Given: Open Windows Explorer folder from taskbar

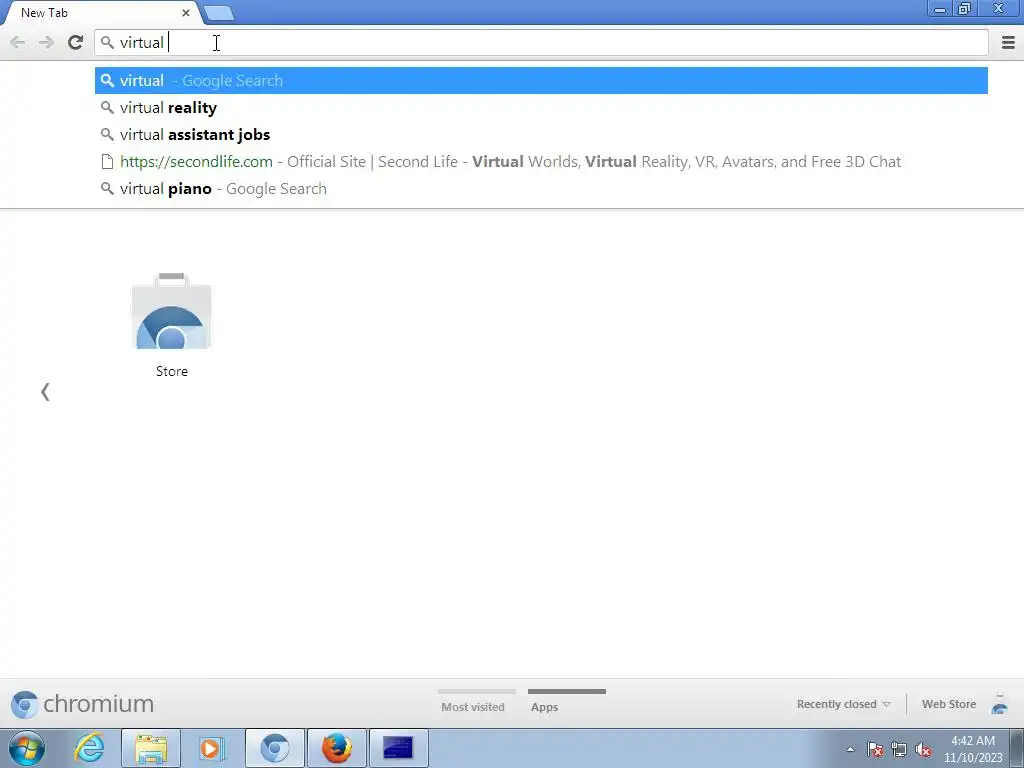Looking at the screenshot, I should click(x=151, y=748).
